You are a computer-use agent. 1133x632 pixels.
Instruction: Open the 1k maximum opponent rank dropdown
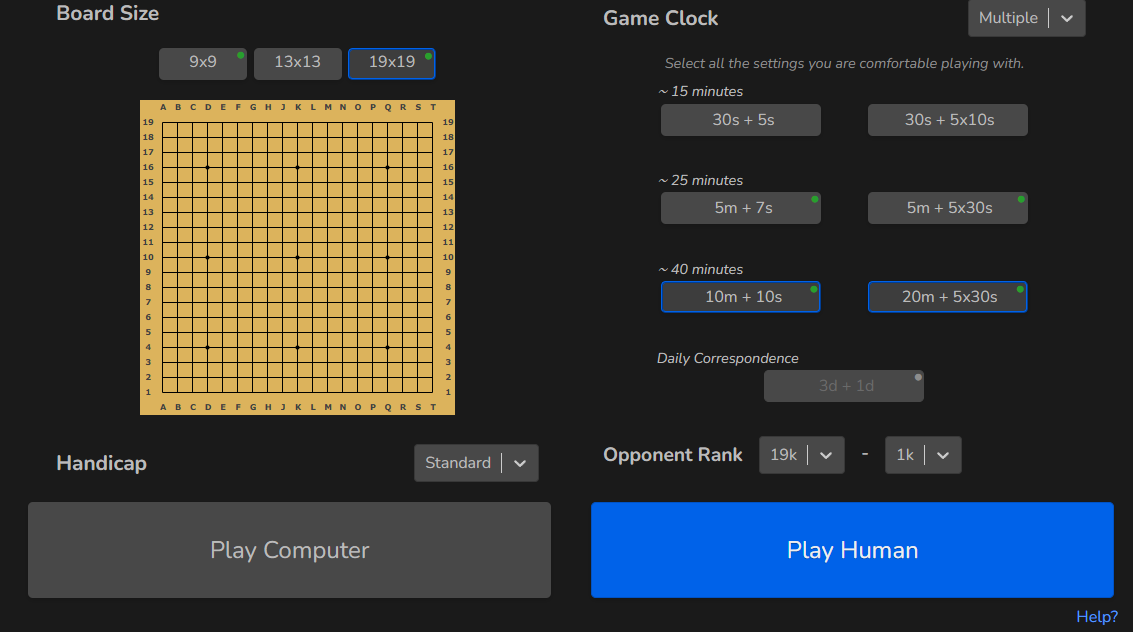922,455
